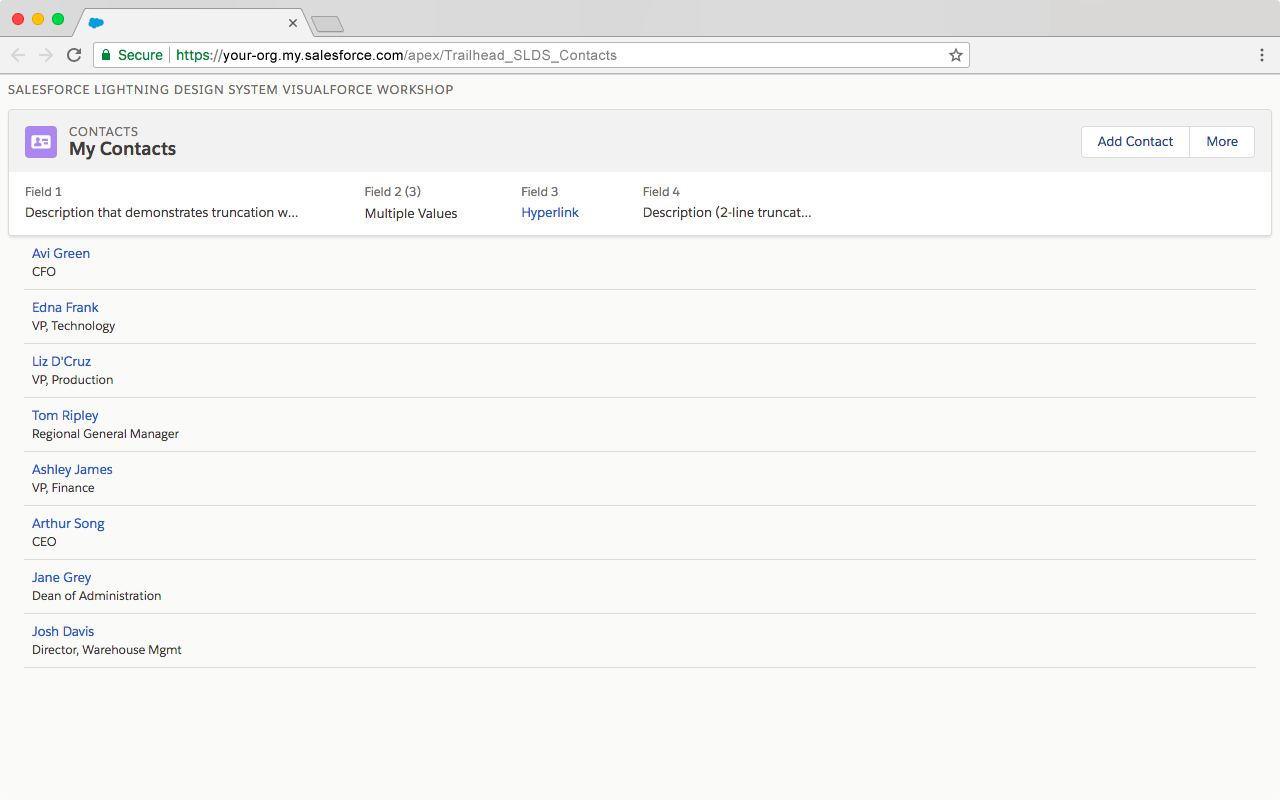Open Tom Ripley's contact
This screenshot has width=1280, height=800.
point(65,416)
